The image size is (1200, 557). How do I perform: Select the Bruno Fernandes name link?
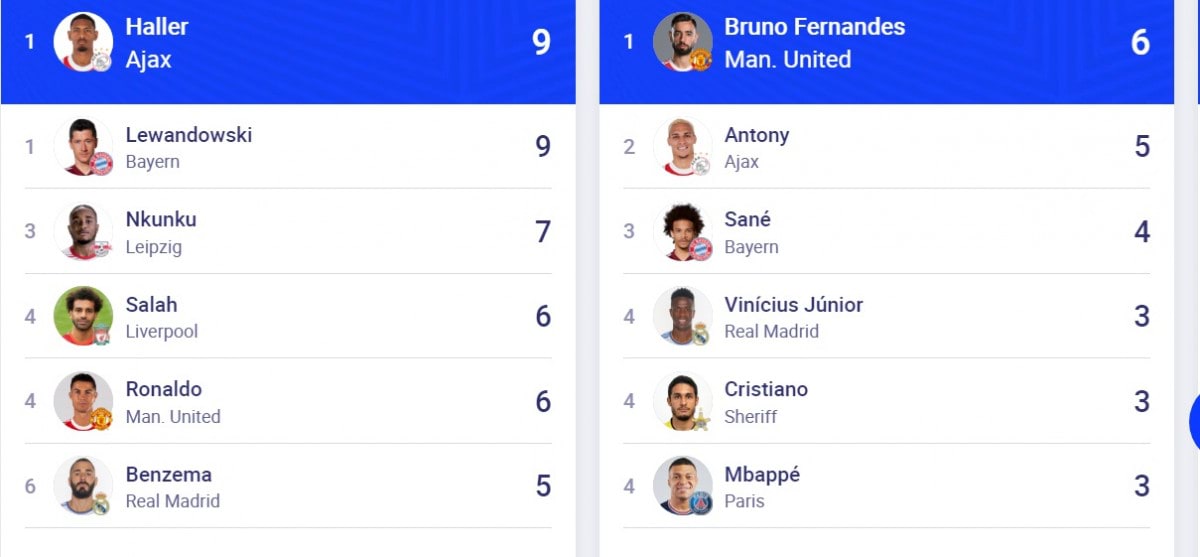pyautogui.click(x=814, y=27)
